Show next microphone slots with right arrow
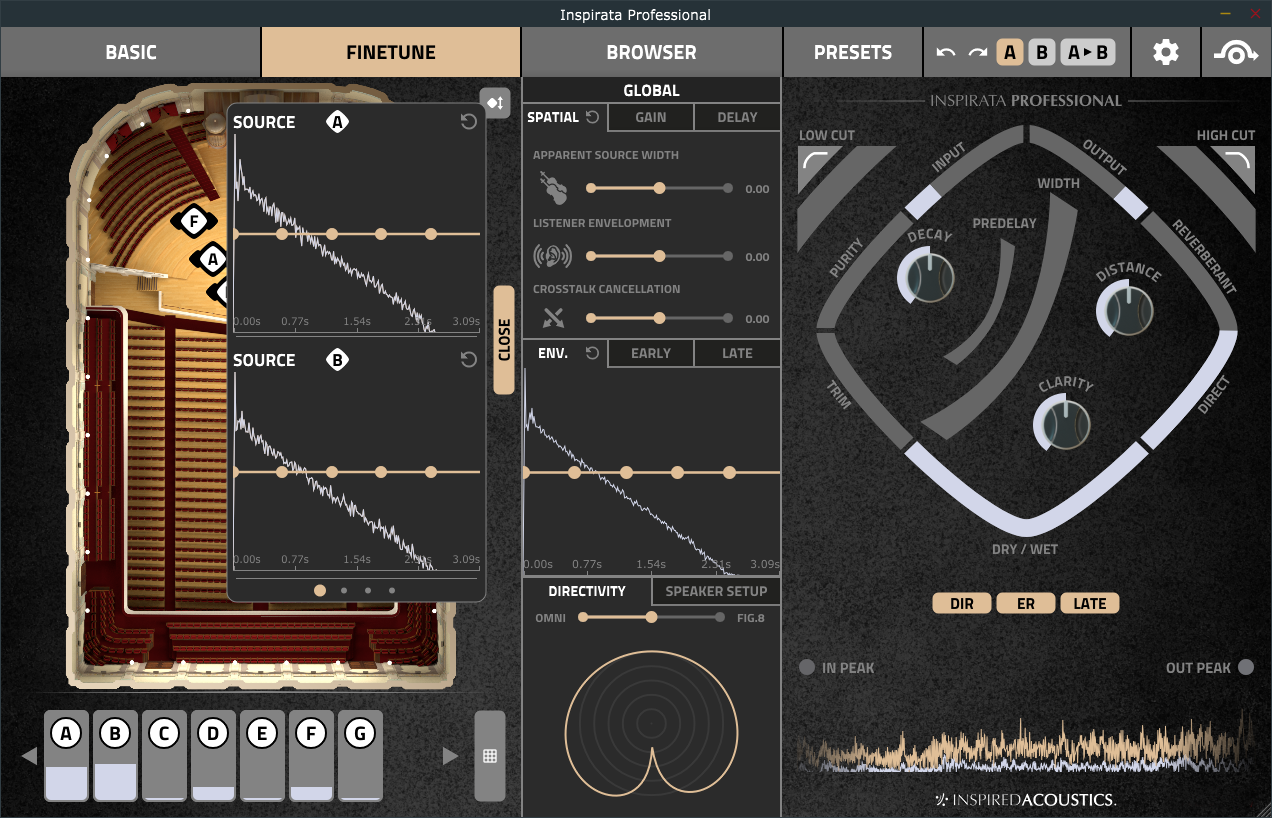 tap(451, 756)
